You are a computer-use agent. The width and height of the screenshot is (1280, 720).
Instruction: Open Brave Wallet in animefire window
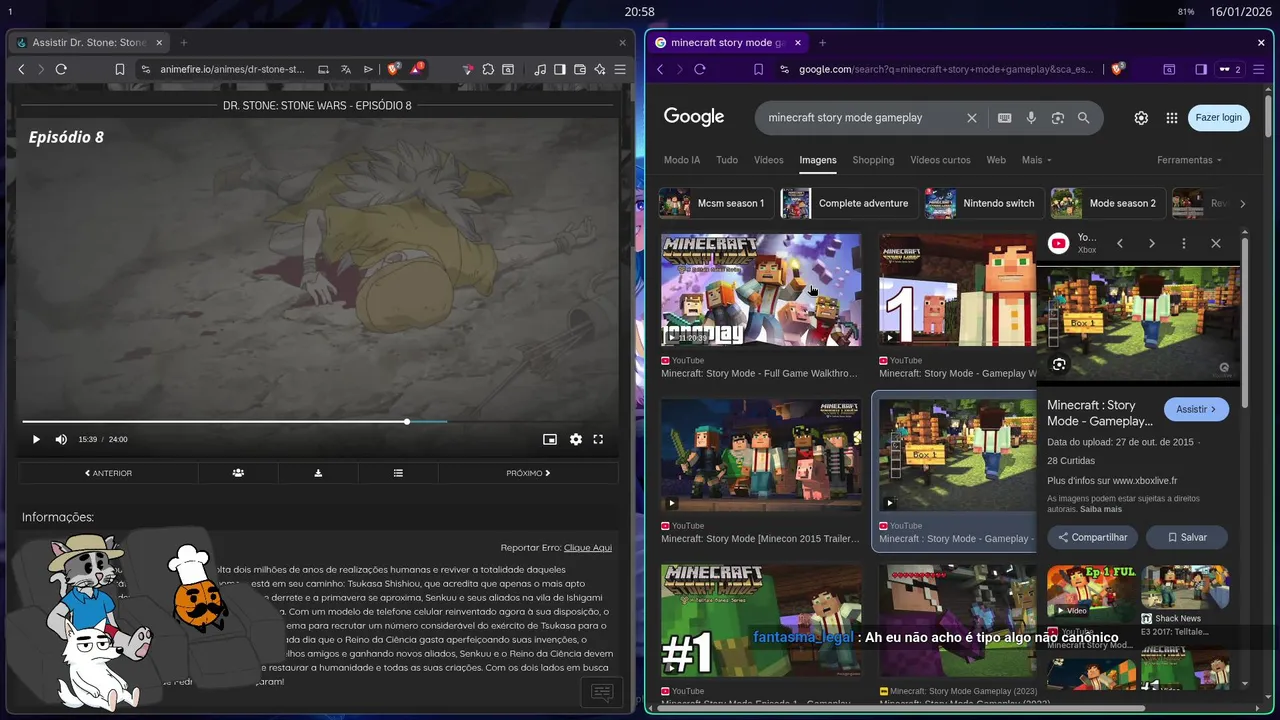pos(580,69)
